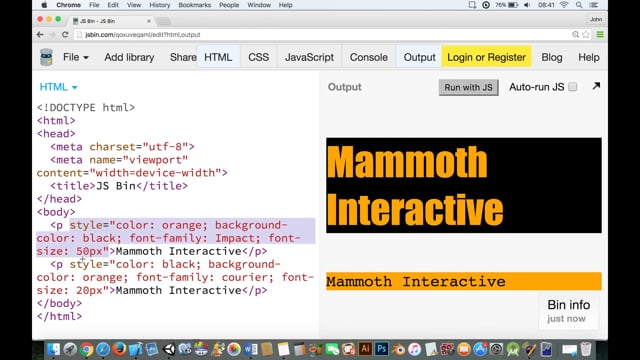Open the Trash in the dock
The image size is (640, 360).
pyautogui.click(x=586, y=349)
